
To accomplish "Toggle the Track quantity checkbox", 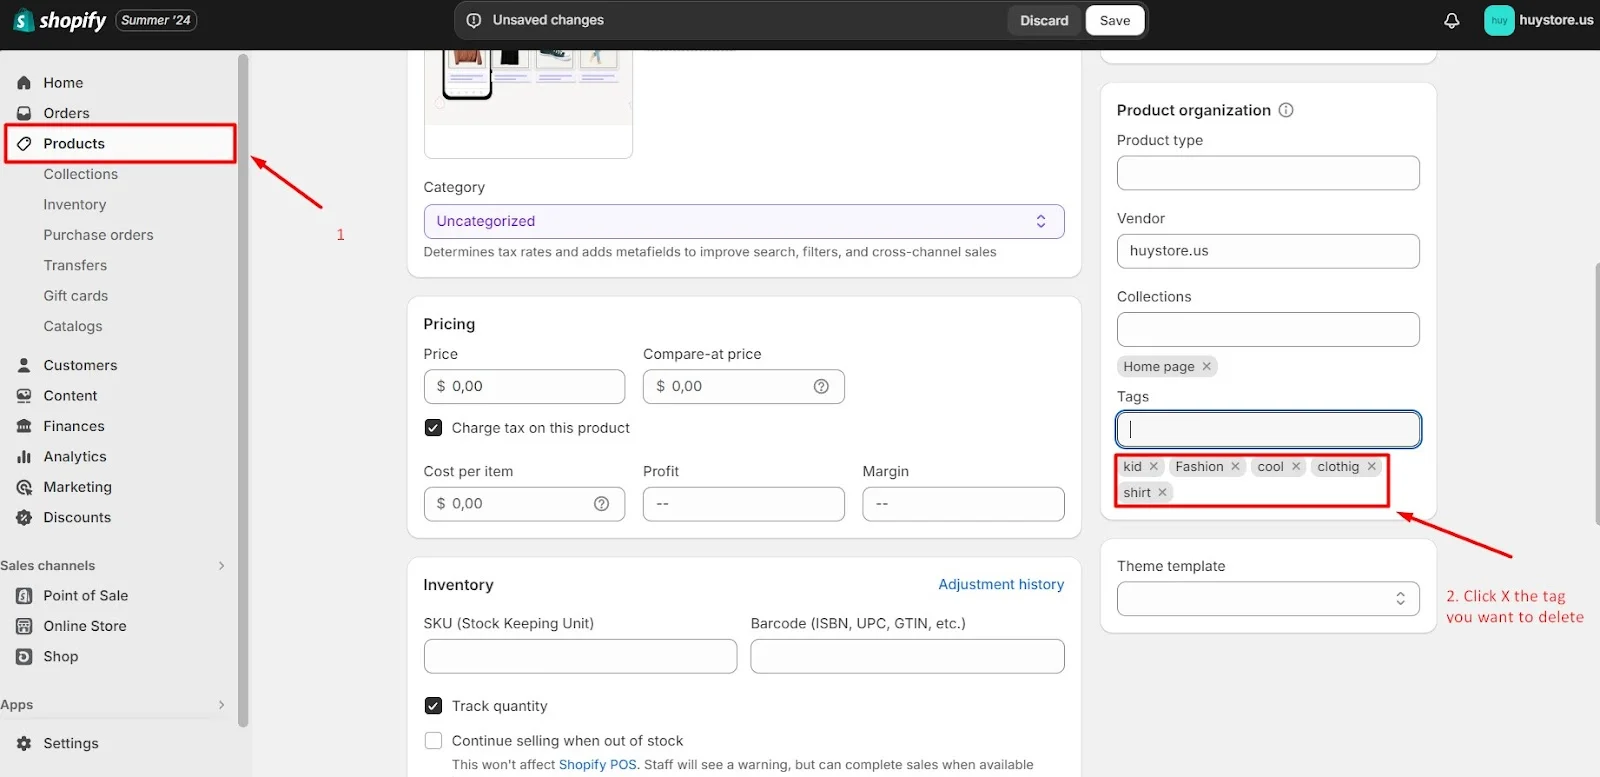I will click(433, 706).
